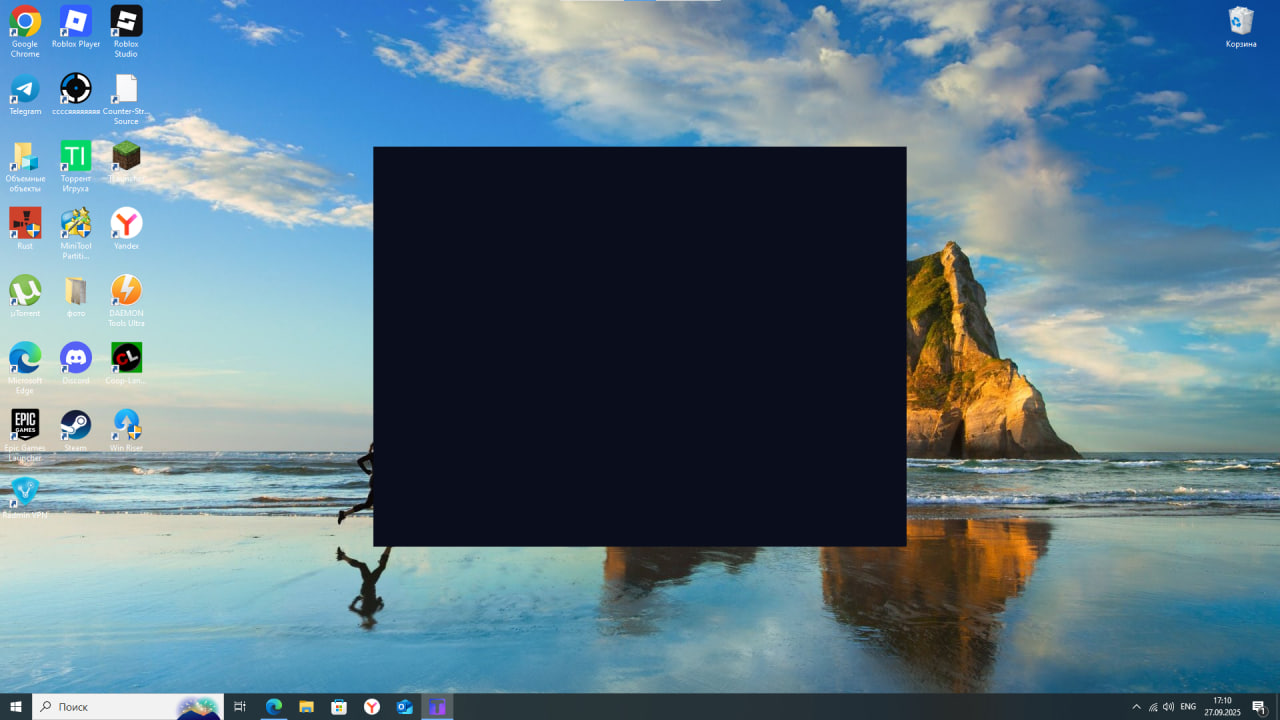Open the Task View button
Screen dimensions: 1280x720
tap(240, 707)
